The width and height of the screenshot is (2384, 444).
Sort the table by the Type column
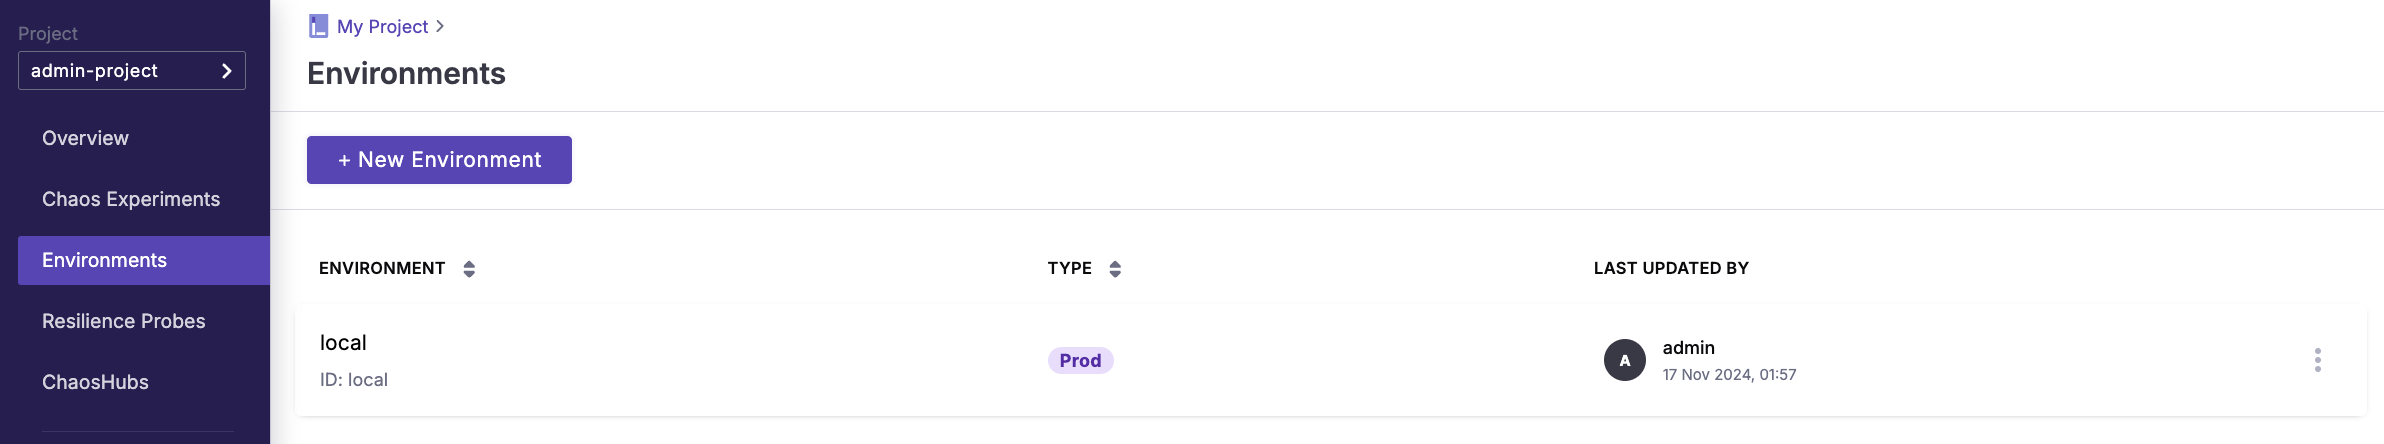[x=1115, y=269]
